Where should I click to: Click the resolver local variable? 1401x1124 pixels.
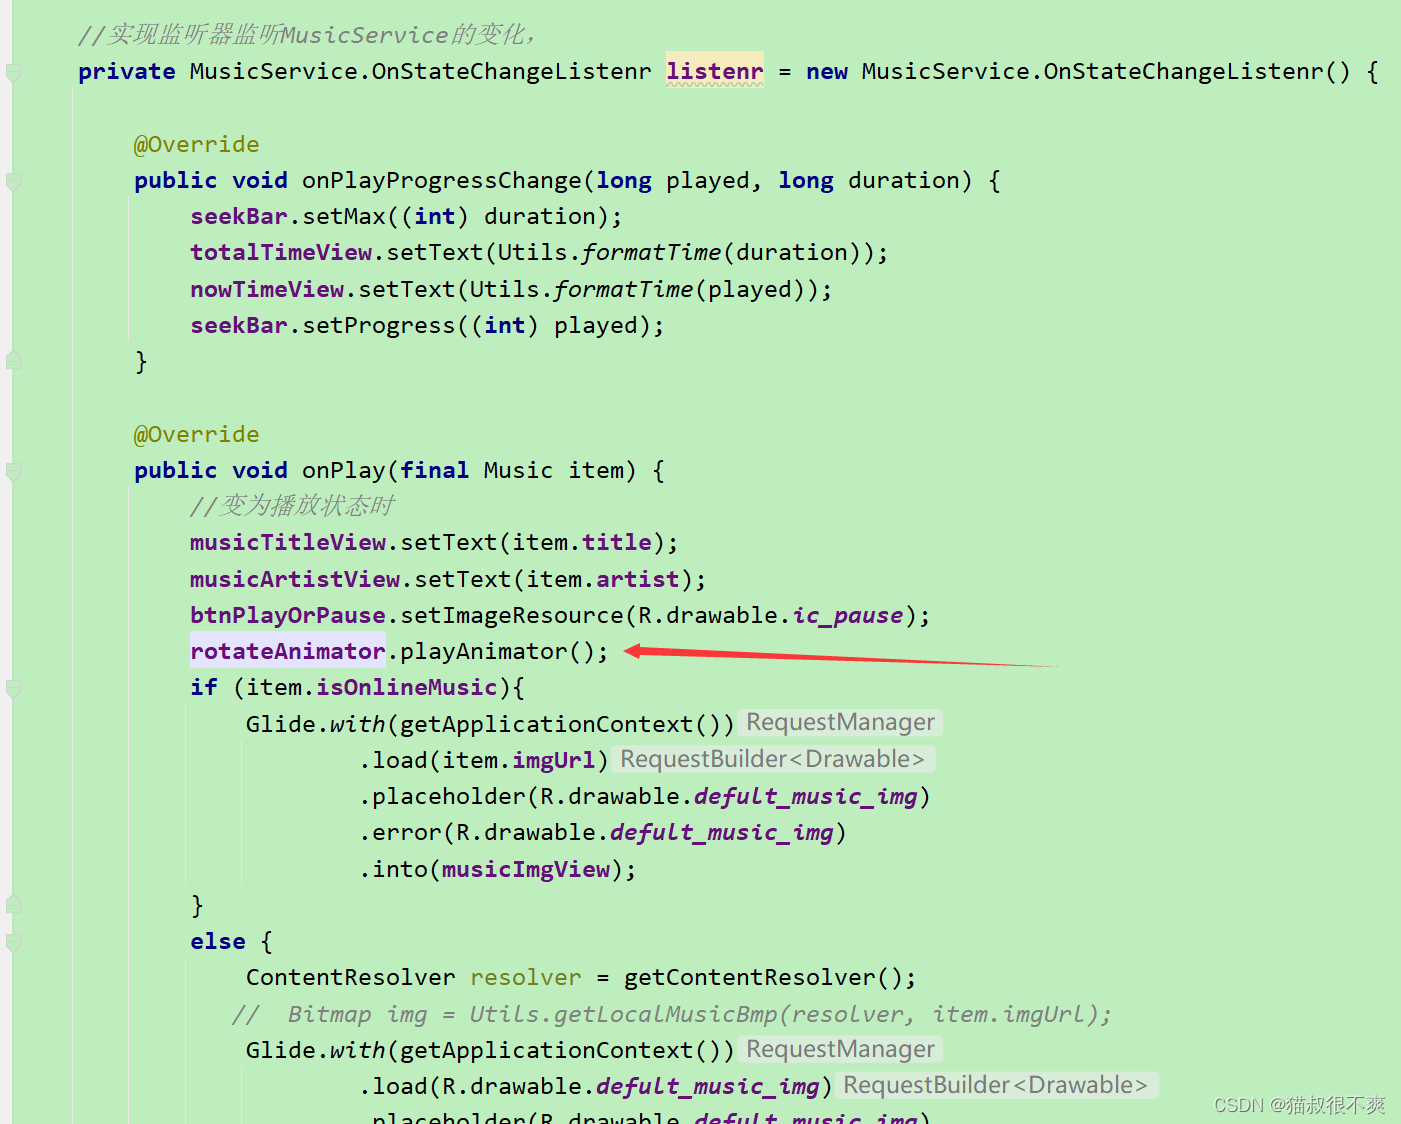526,978
